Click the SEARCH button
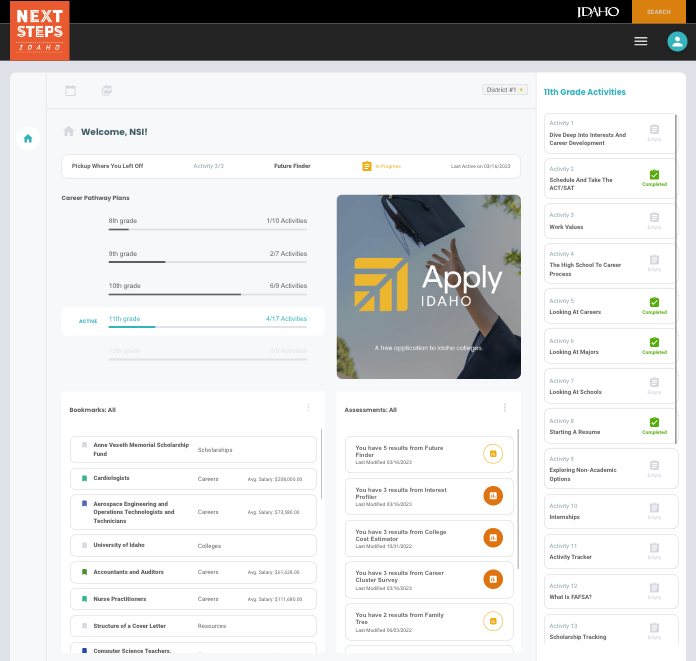Image resolution: width=696 pixels, height=661 pixels. pos(659,12)
